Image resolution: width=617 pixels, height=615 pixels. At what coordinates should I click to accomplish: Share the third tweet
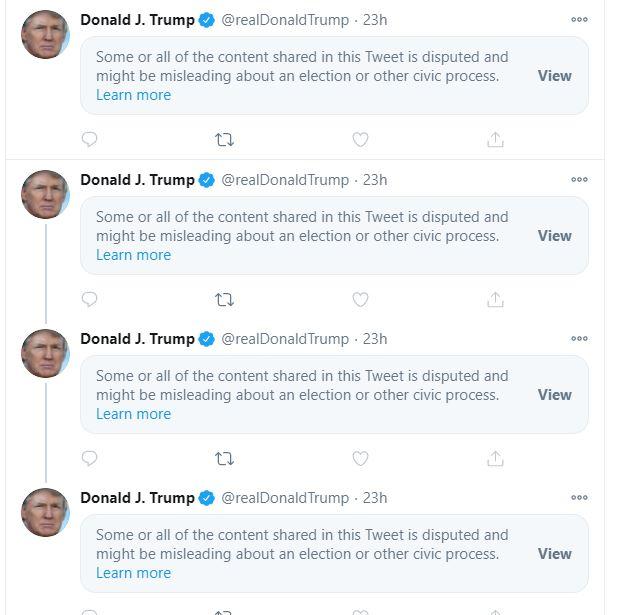point(495,458)
